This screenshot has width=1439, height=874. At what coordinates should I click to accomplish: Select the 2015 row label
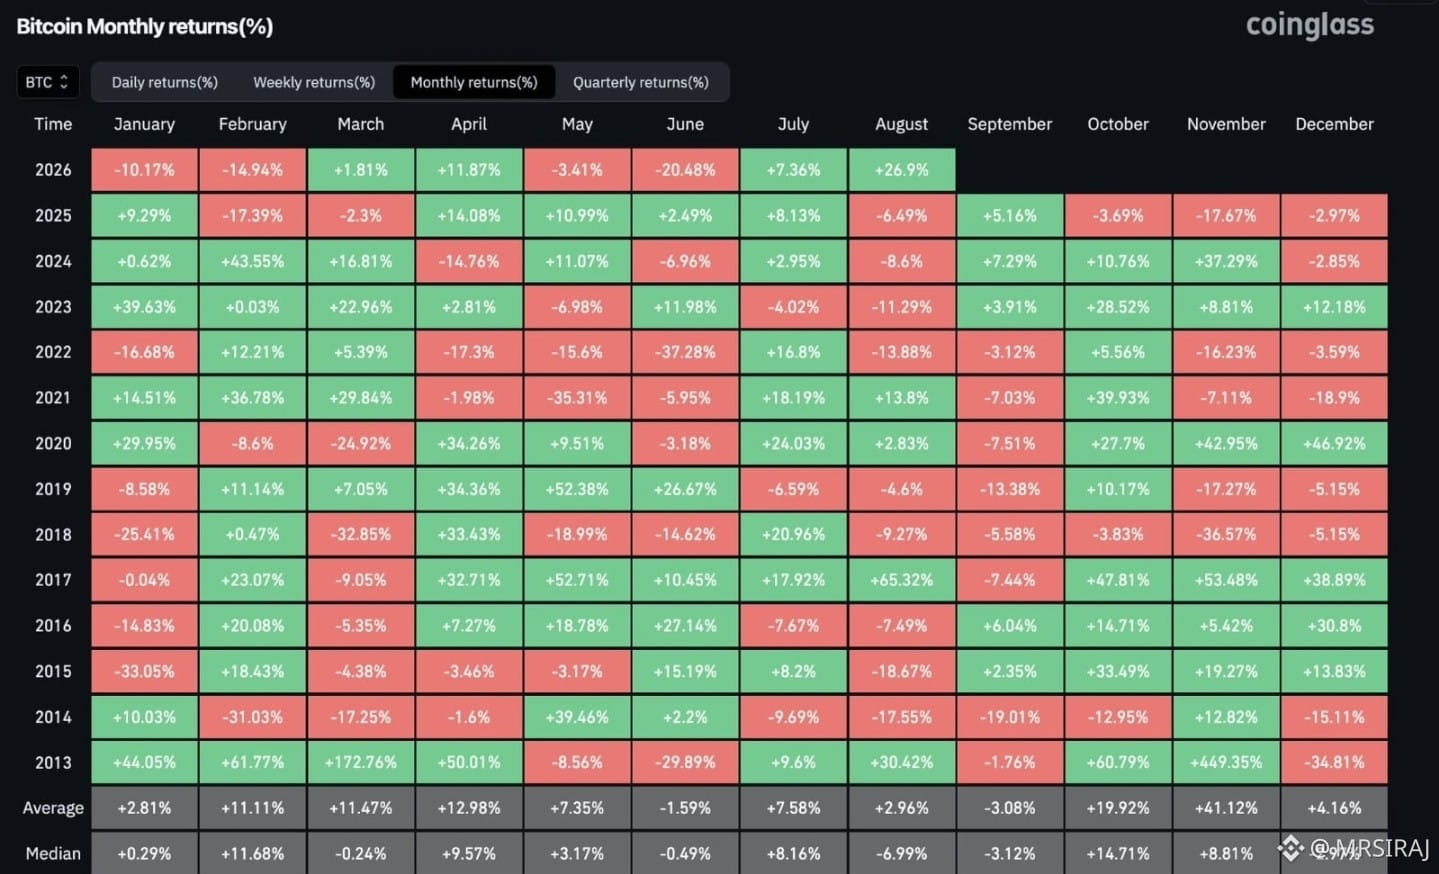(53, 671)
